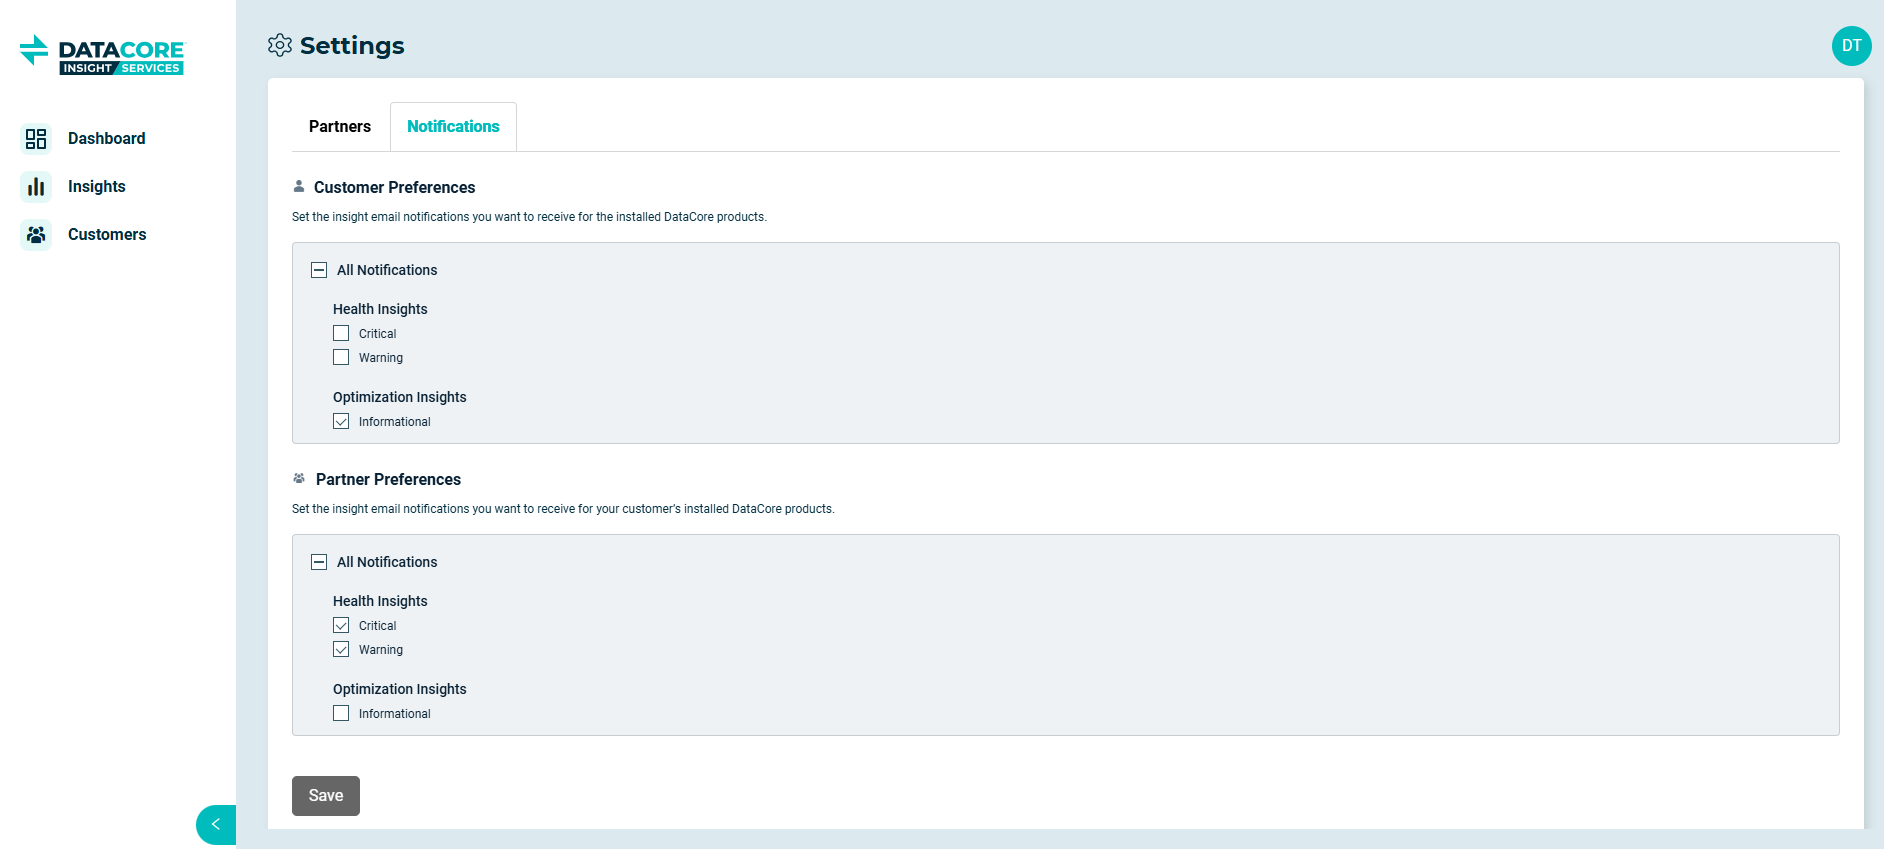The height and width of the screenshot is (849, 1884).
Task: Click the Customers people icon in sidebar
Action: click(36, 235)
